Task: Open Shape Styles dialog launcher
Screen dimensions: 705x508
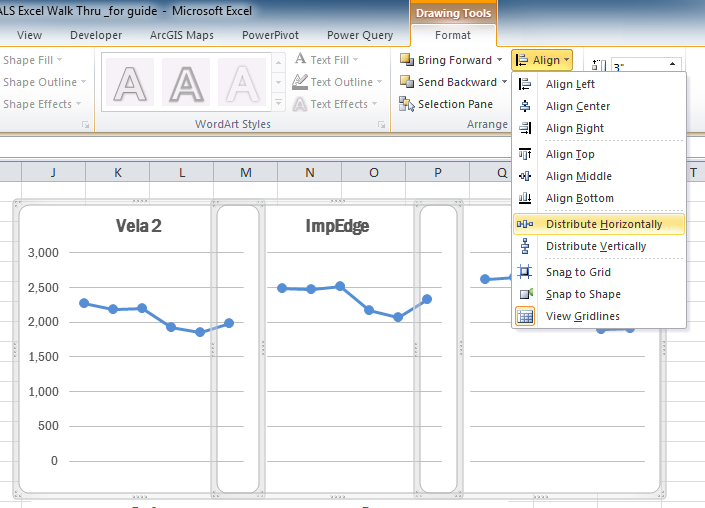Action: coord(85,125)
